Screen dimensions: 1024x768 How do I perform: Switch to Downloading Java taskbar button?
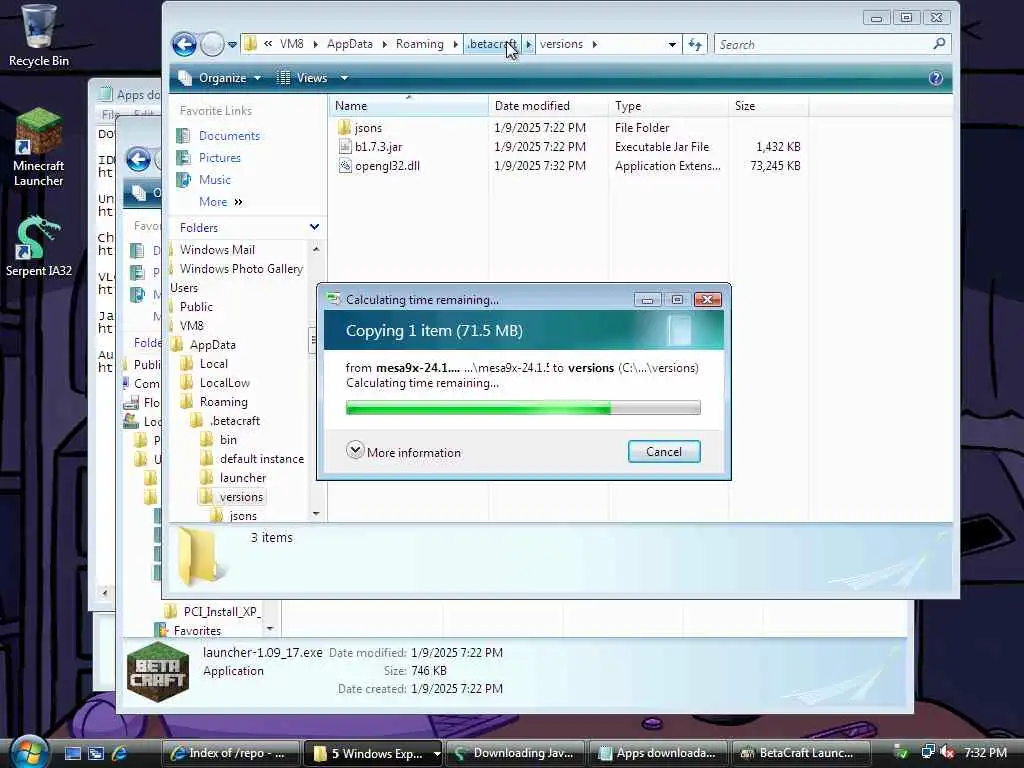[x=516, y=753]
